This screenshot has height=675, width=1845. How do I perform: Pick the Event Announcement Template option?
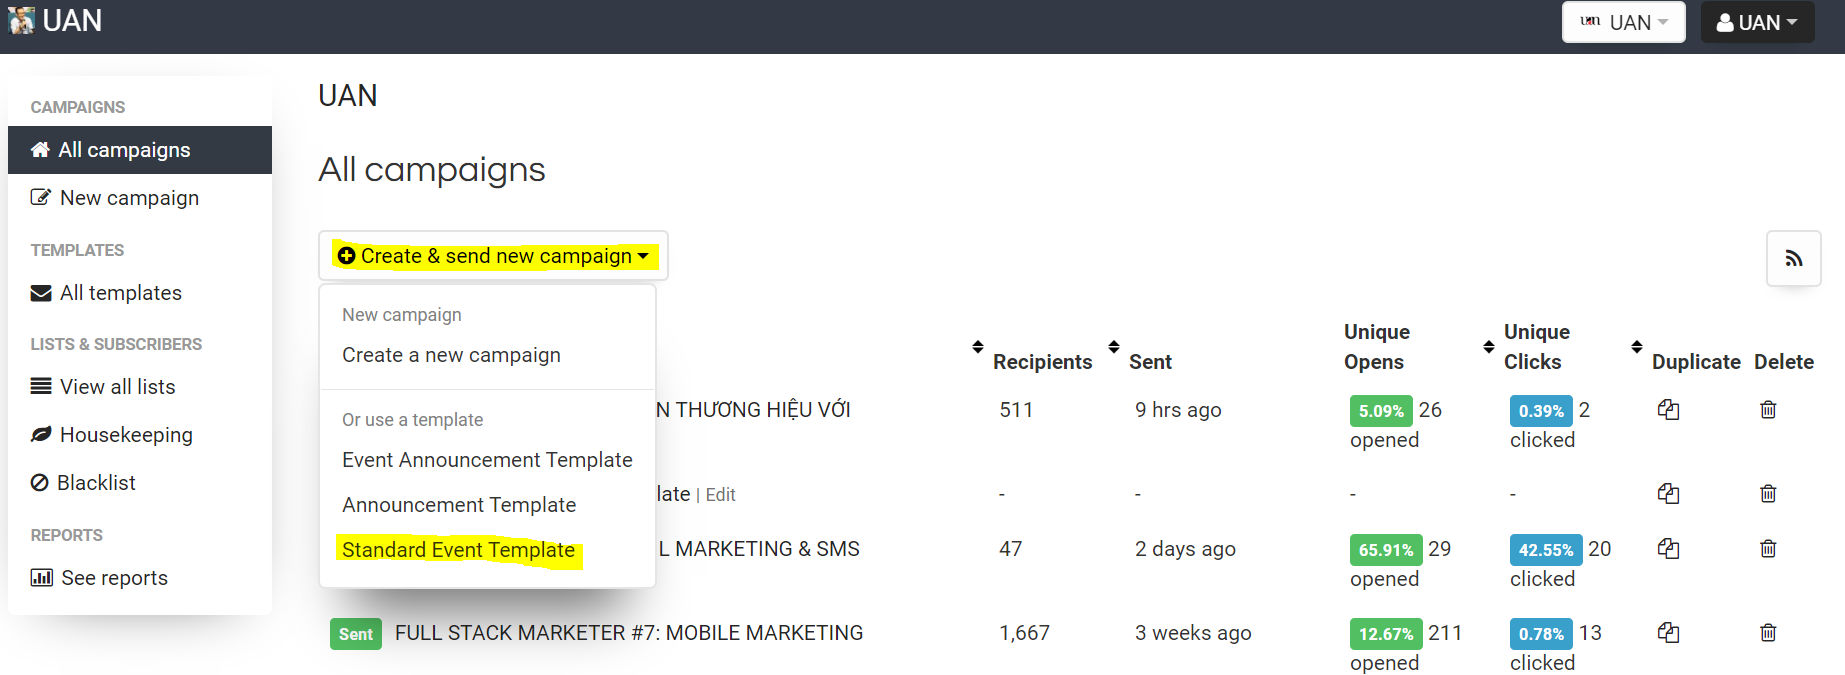coord(487,460)
